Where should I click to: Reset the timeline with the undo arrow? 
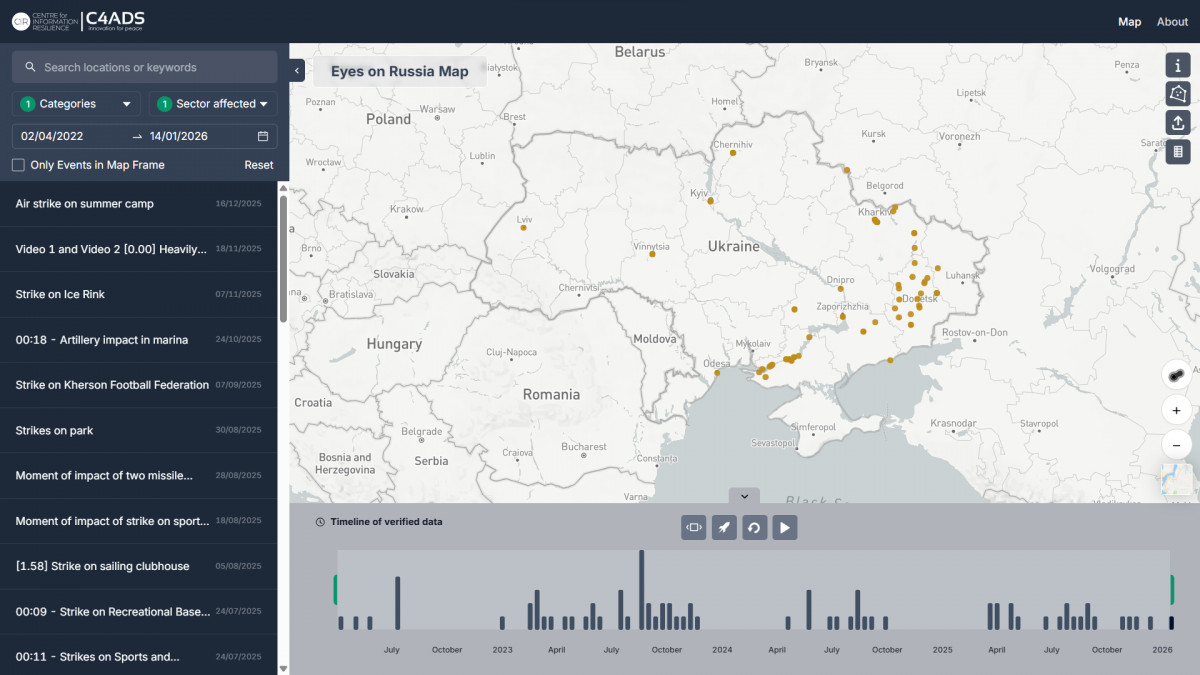[x=755, y=527]
